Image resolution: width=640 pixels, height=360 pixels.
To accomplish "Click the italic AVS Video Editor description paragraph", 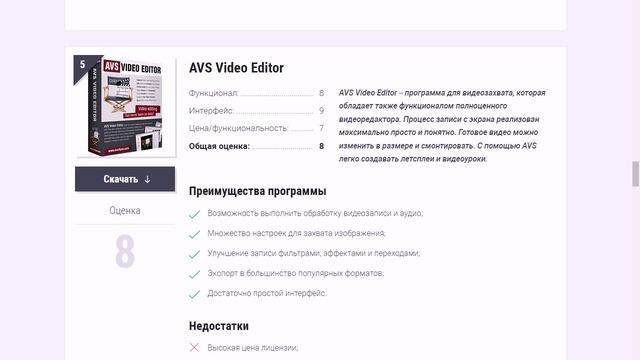I will tap(442, 126).
